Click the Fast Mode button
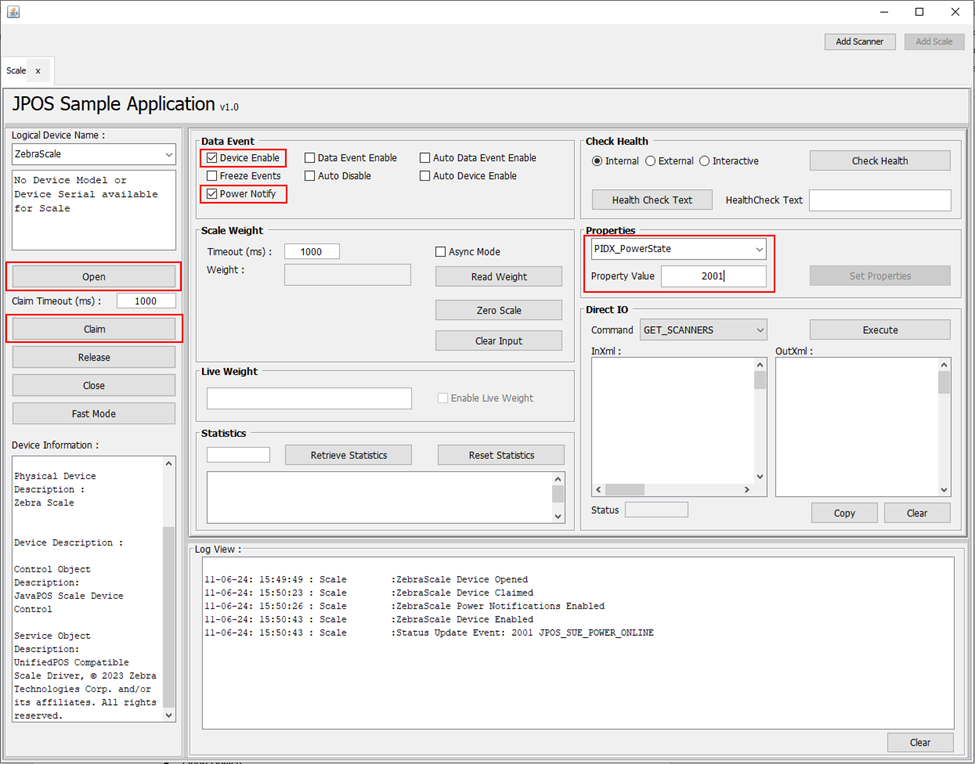Image resolution: width=975 pixels, height=764 pixels. pyautogui.click(x=94, y=413)
